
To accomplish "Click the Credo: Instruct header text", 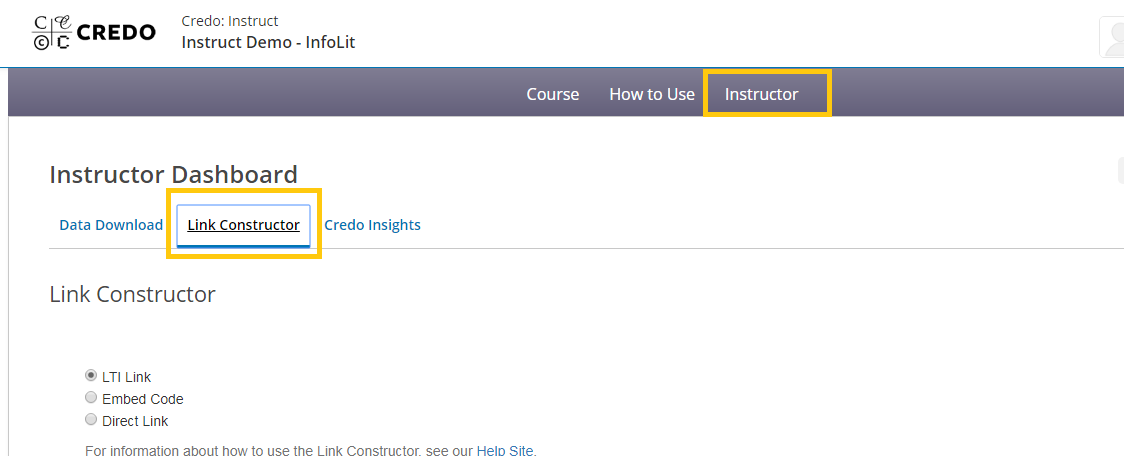I will click(x=229, y=21).
